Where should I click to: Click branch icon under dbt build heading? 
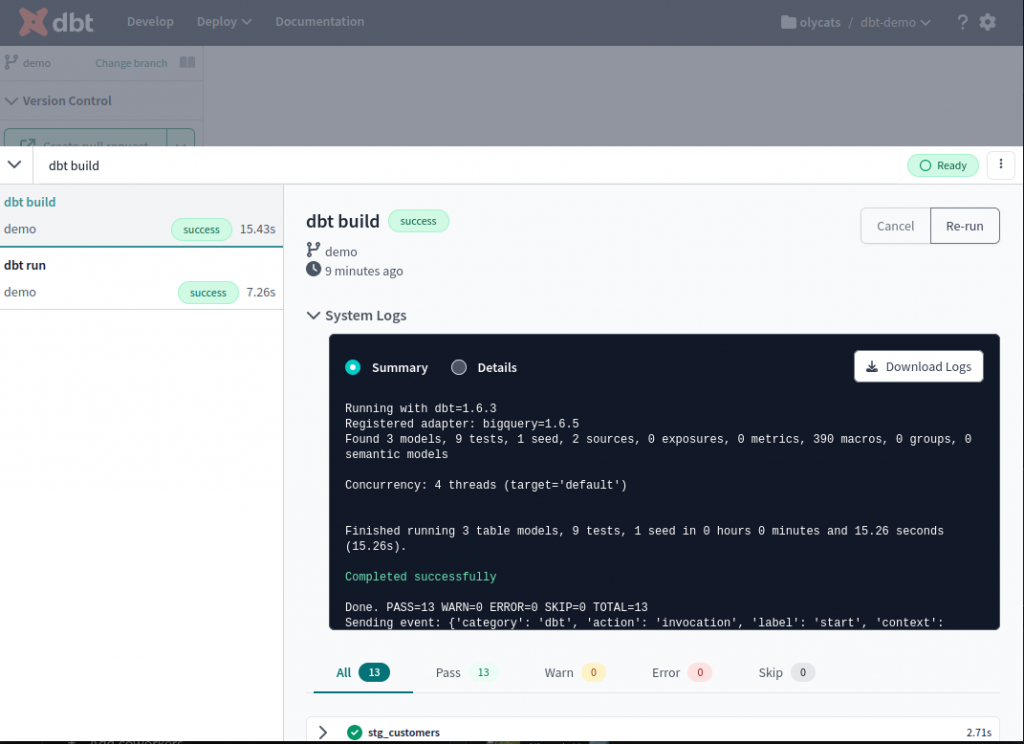click(x=313, y=250)
